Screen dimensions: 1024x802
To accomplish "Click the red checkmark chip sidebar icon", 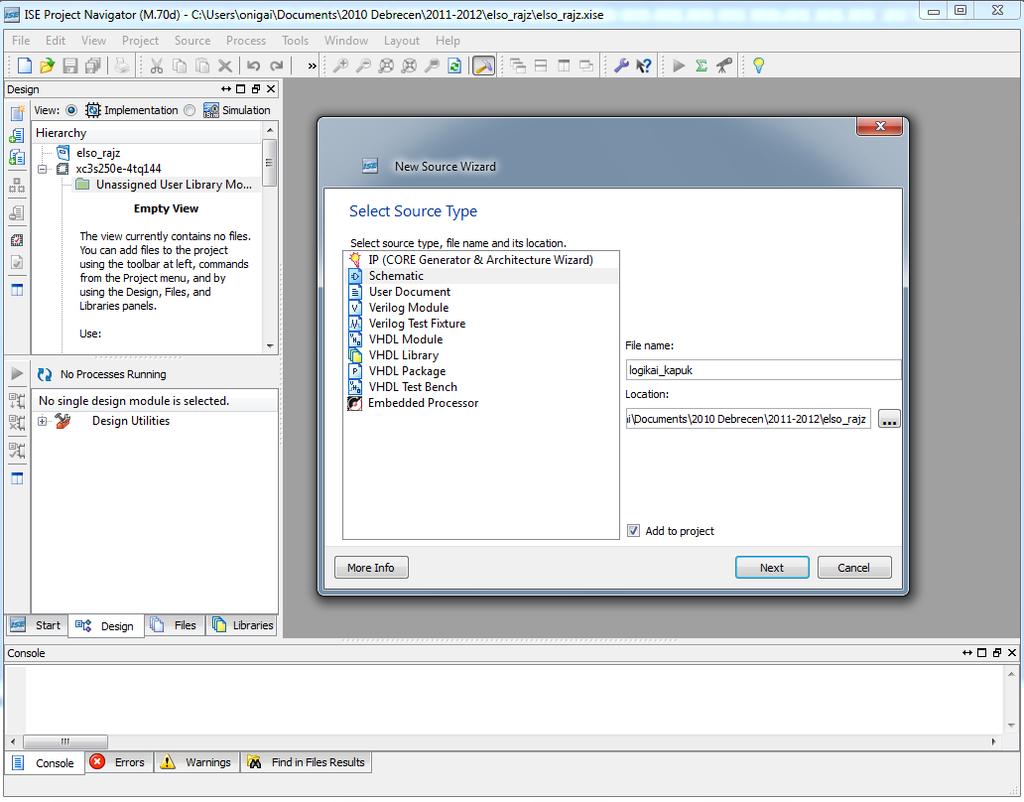I will tap(17, 240).
